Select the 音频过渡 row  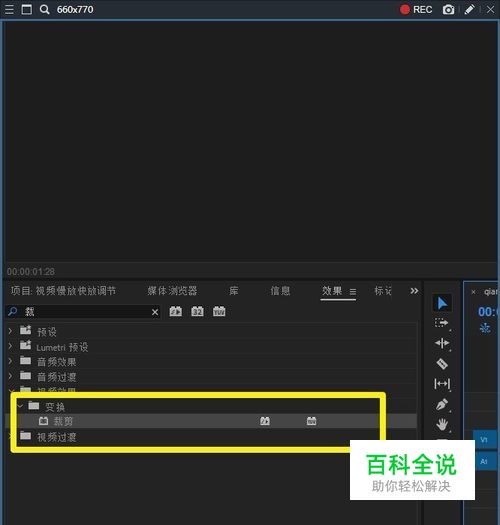coord(212,377)
